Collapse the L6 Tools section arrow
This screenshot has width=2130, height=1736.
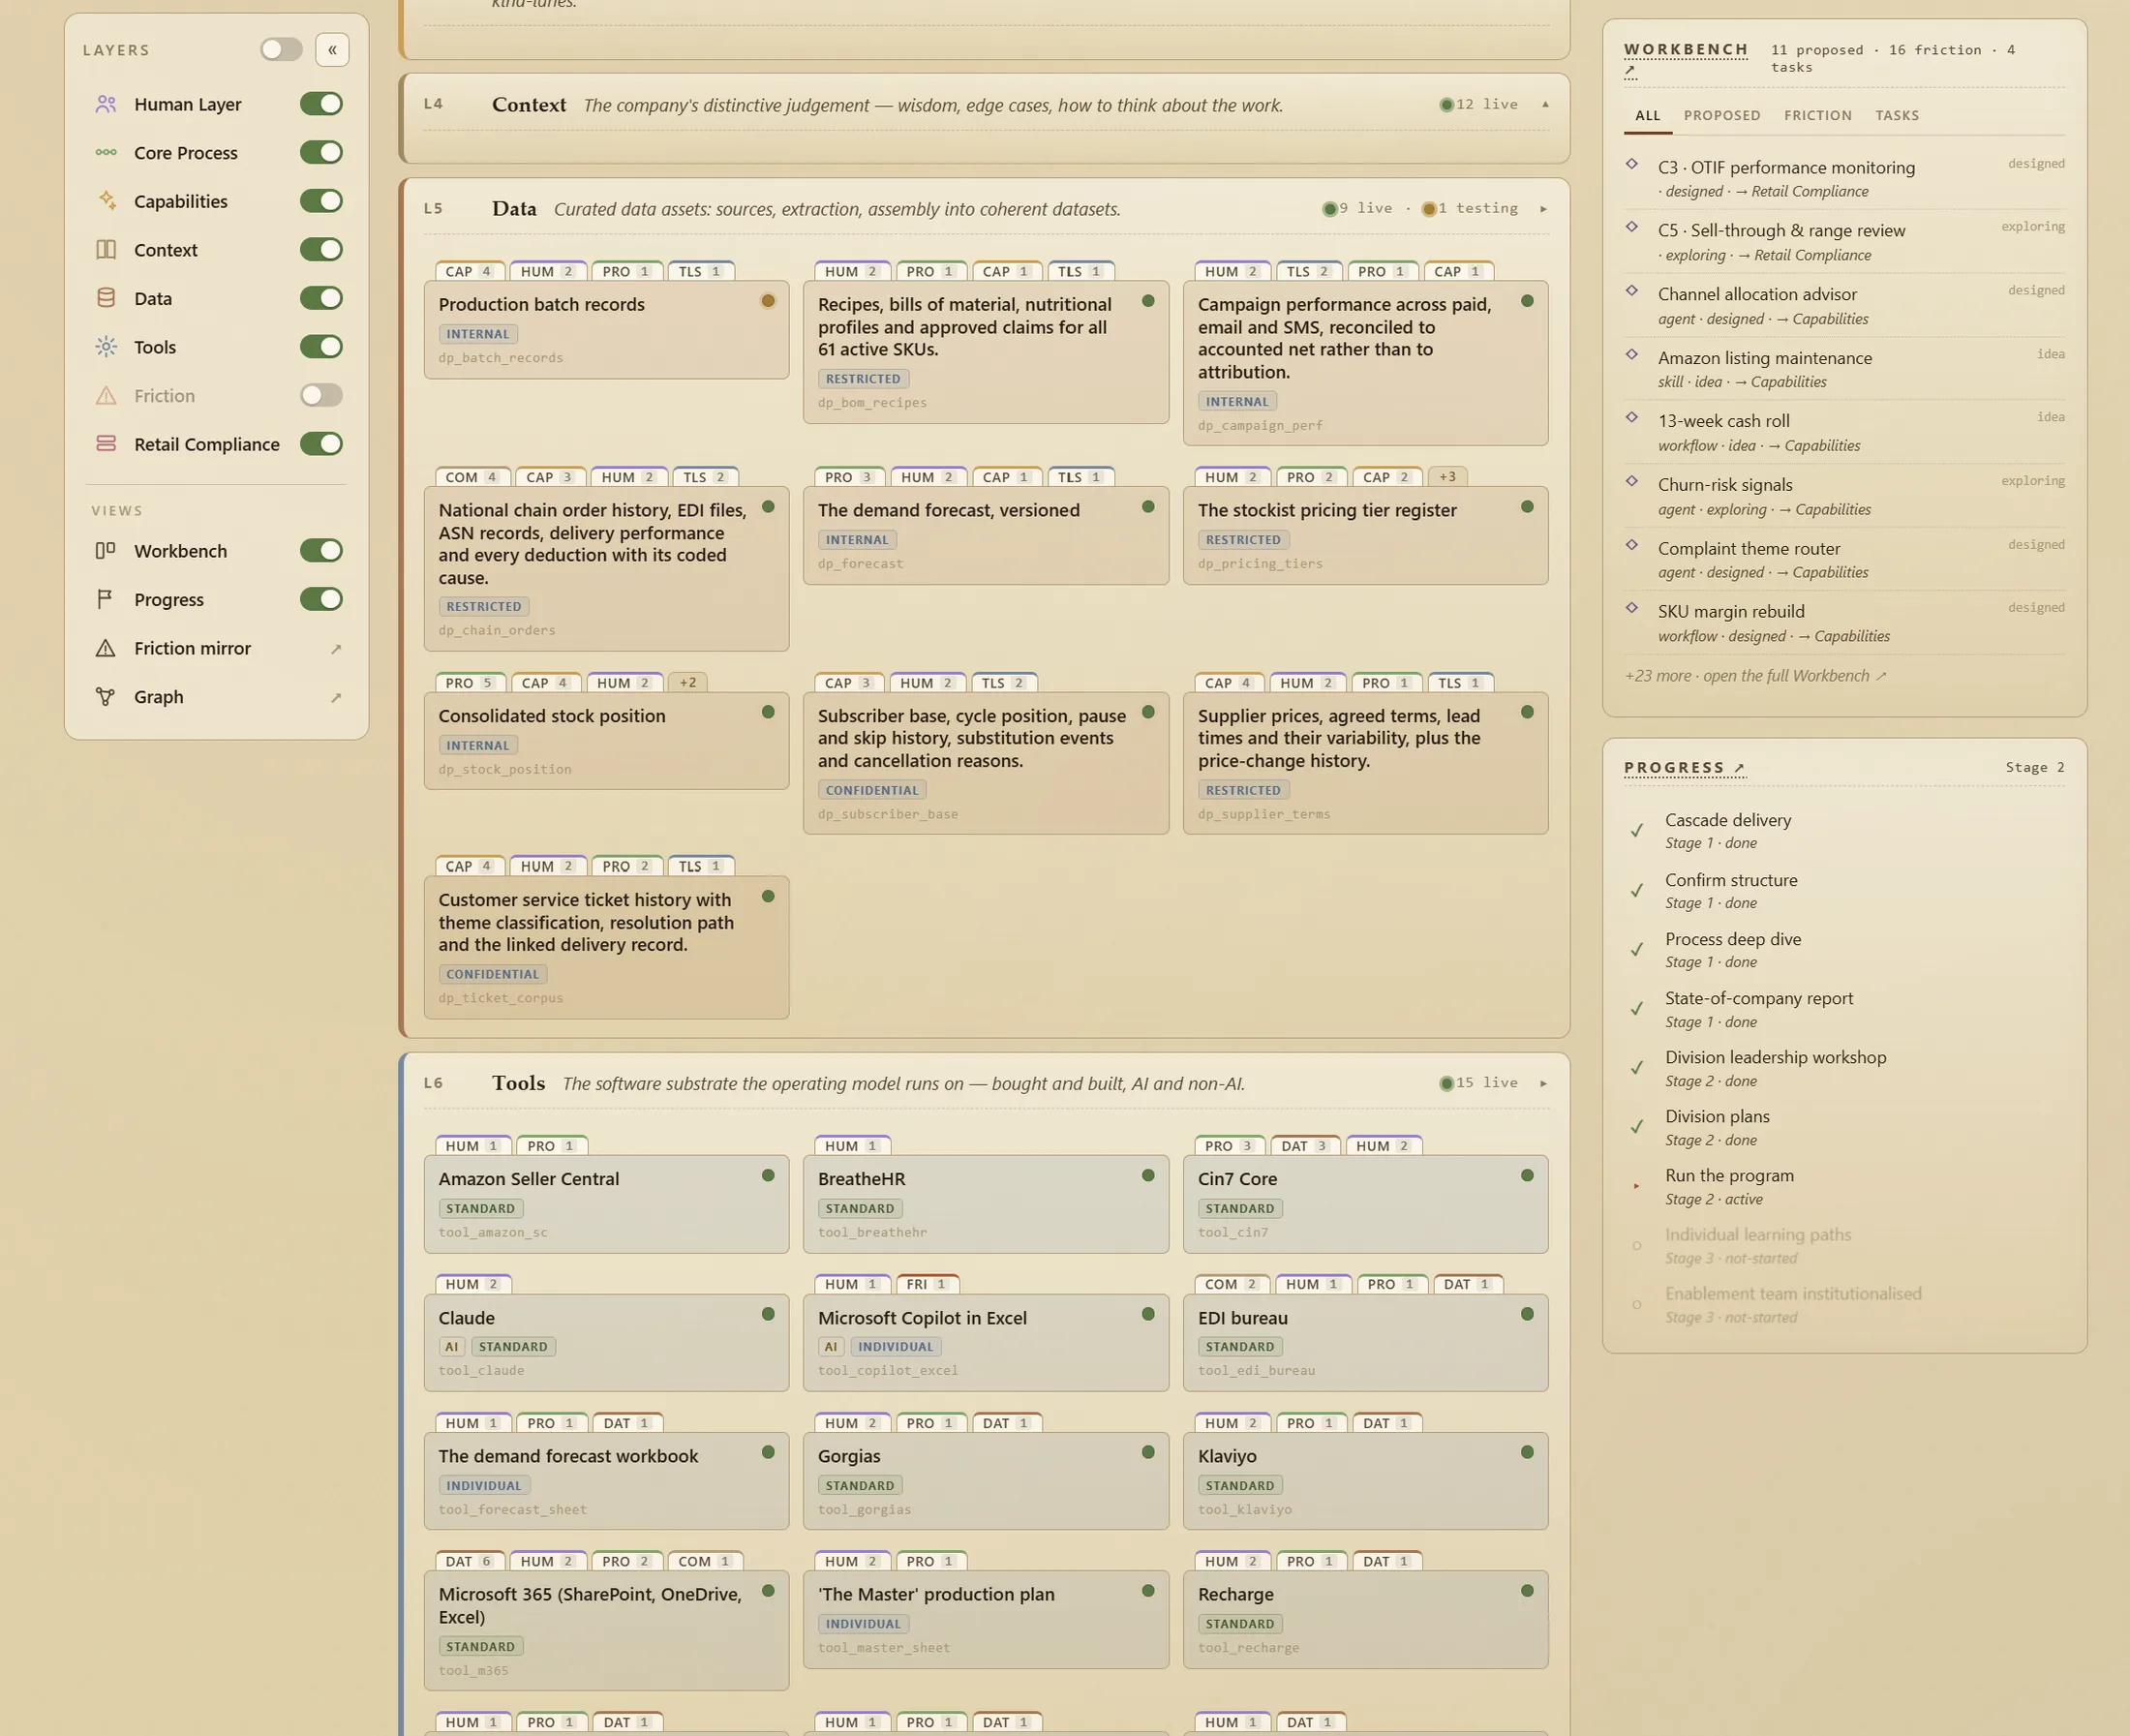[1544, 1084]
